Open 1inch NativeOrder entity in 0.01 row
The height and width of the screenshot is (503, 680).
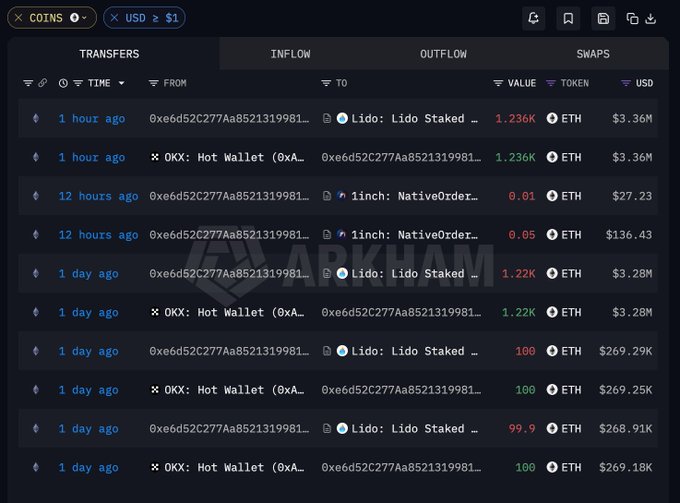coord(414,196)
